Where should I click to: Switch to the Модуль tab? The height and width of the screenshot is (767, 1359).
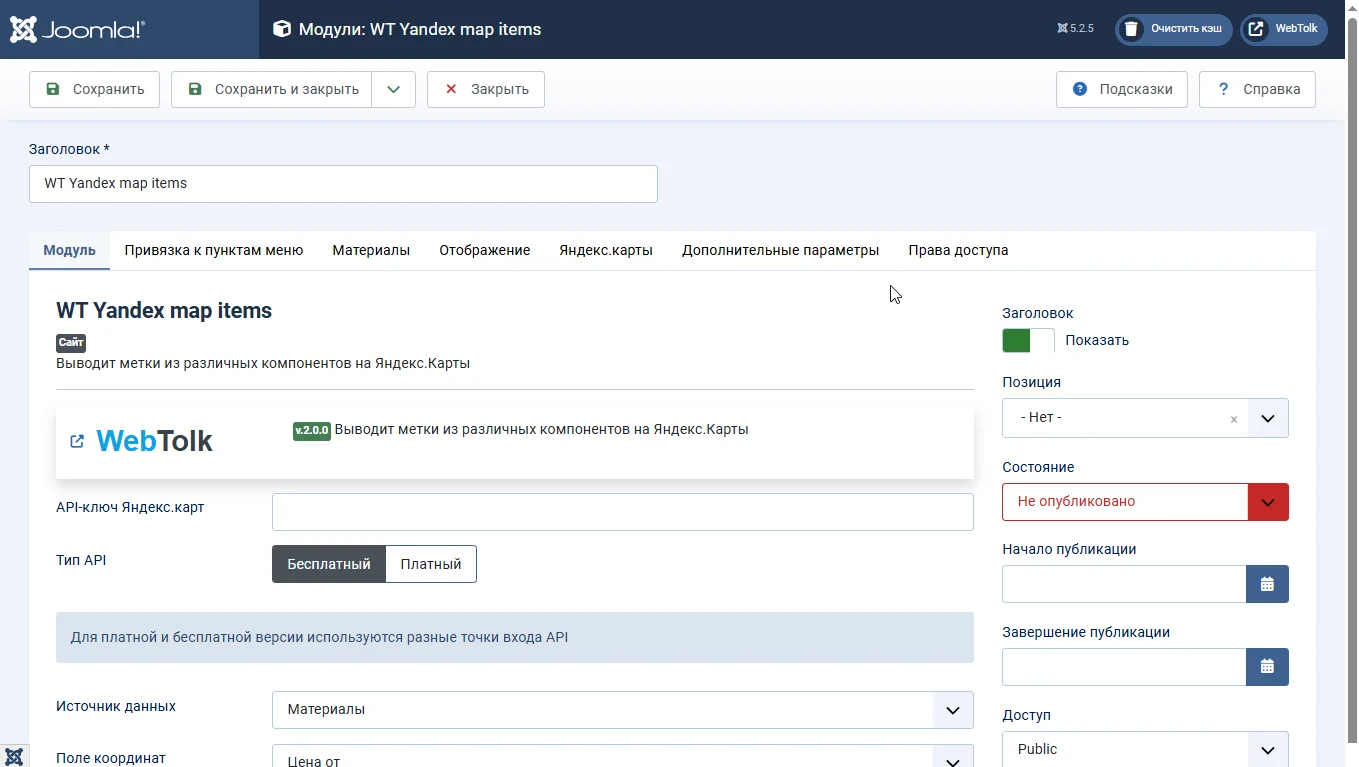point(69,250)
